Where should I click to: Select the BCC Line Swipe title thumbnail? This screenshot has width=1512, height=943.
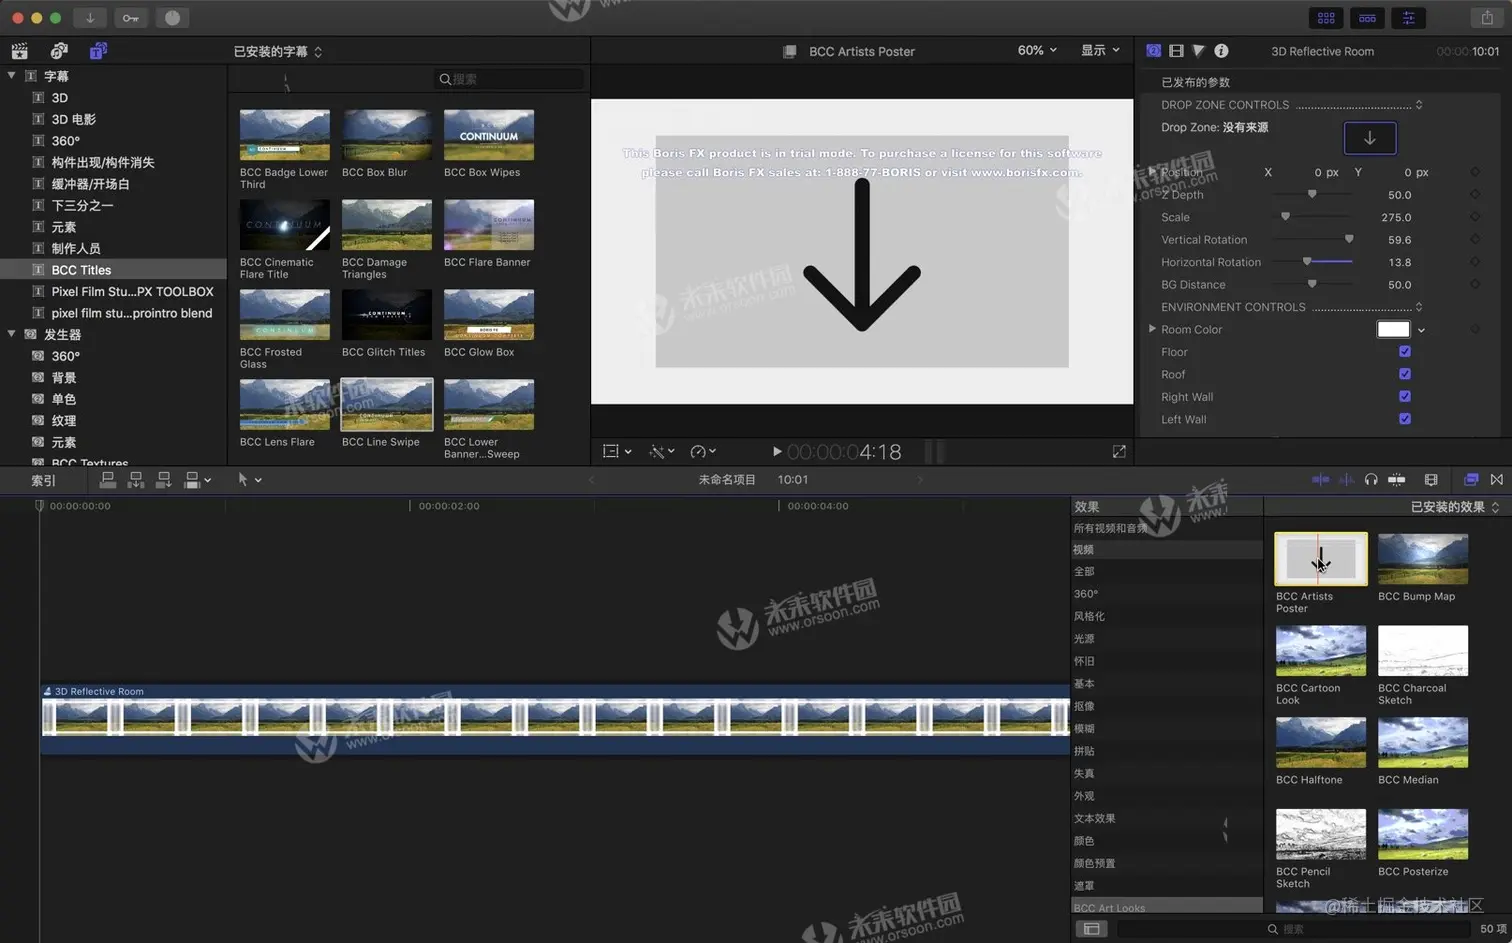[x=387, y=405]
